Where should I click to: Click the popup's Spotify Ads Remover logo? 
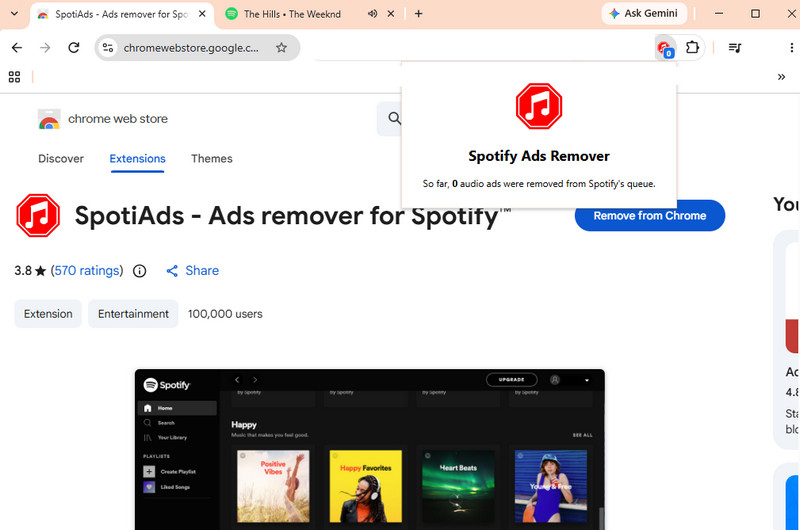point(539,106)
